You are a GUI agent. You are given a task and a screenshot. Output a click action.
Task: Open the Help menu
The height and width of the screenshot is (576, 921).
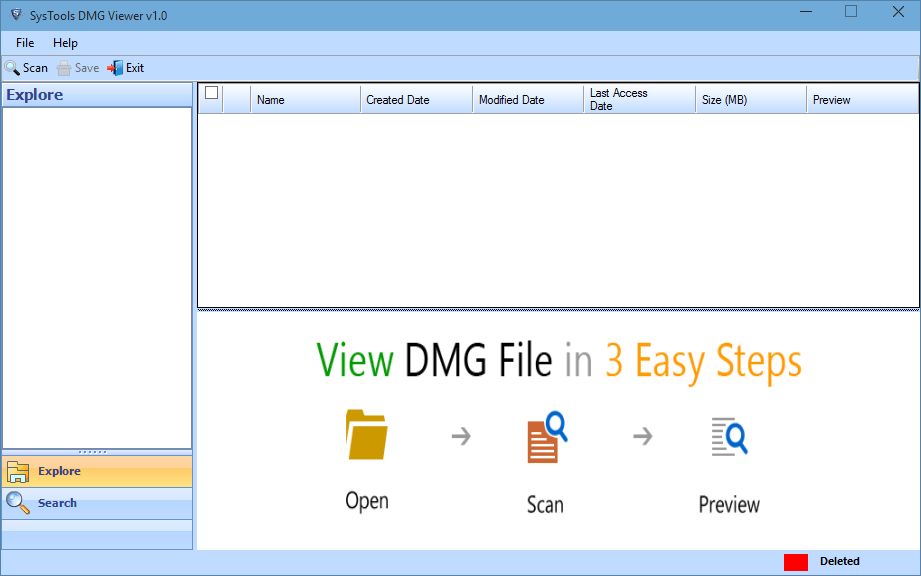click(x=65, y=42)
